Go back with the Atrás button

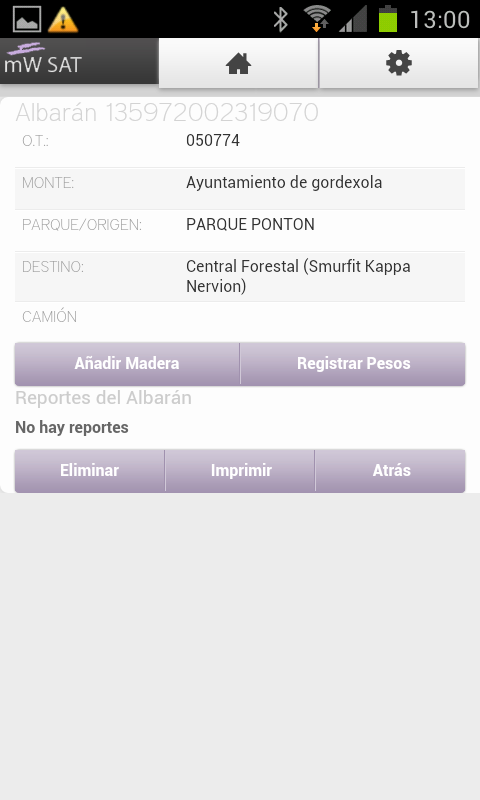(391, 470)
